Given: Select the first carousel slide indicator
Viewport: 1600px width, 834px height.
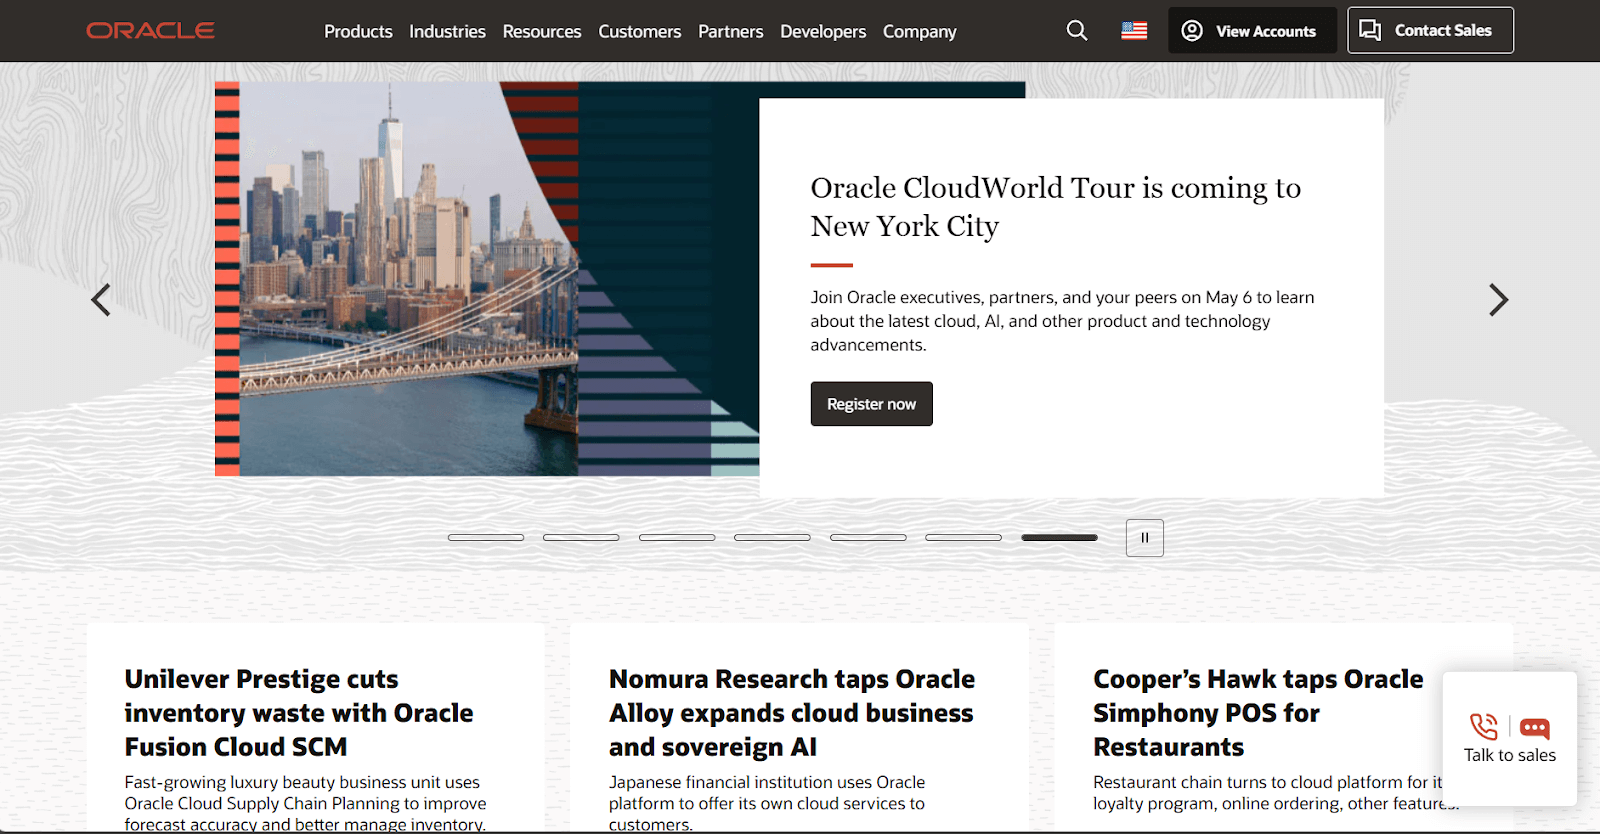Looking at the screenshot, I should pos(486,538).
